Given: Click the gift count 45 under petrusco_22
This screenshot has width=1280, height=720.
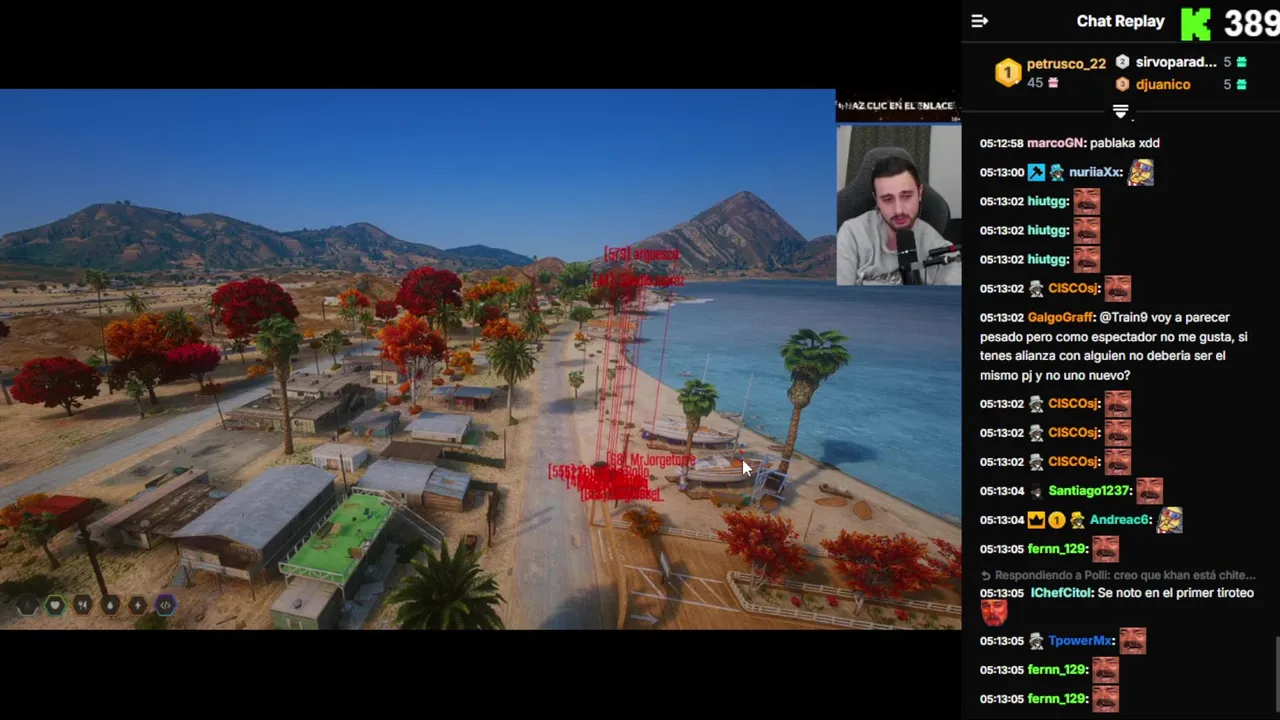Looking at the screenshot, I should (1035, 83).
